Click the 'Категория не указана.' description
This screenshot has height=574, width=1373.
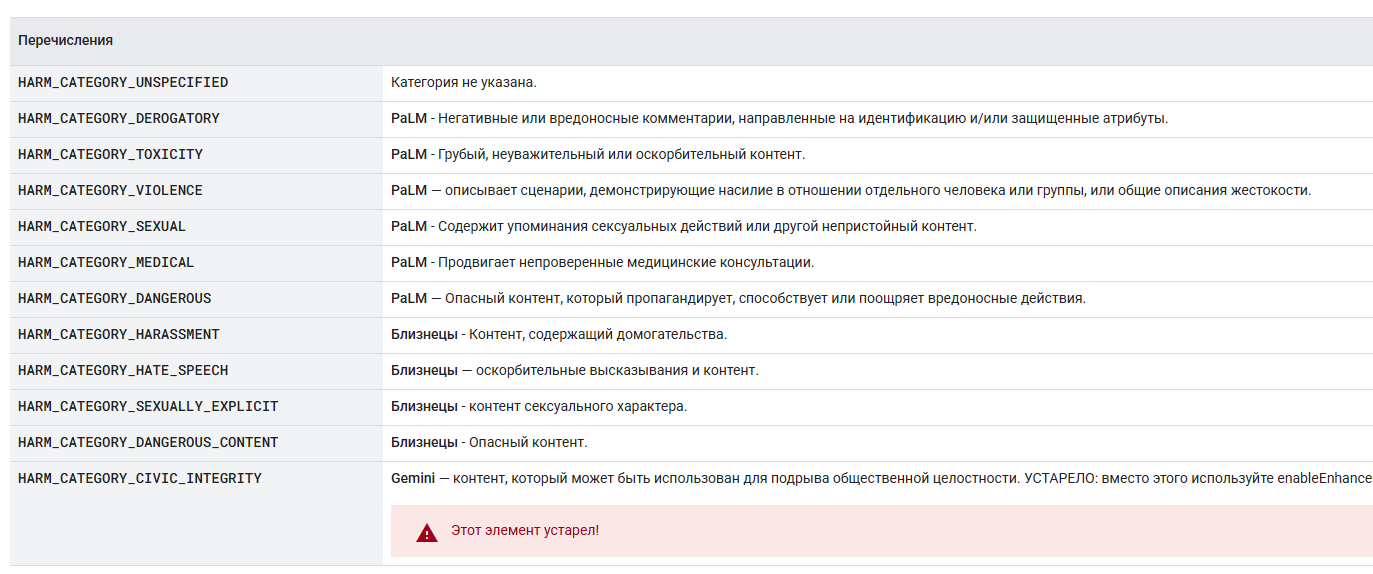(x=463, y=82)
